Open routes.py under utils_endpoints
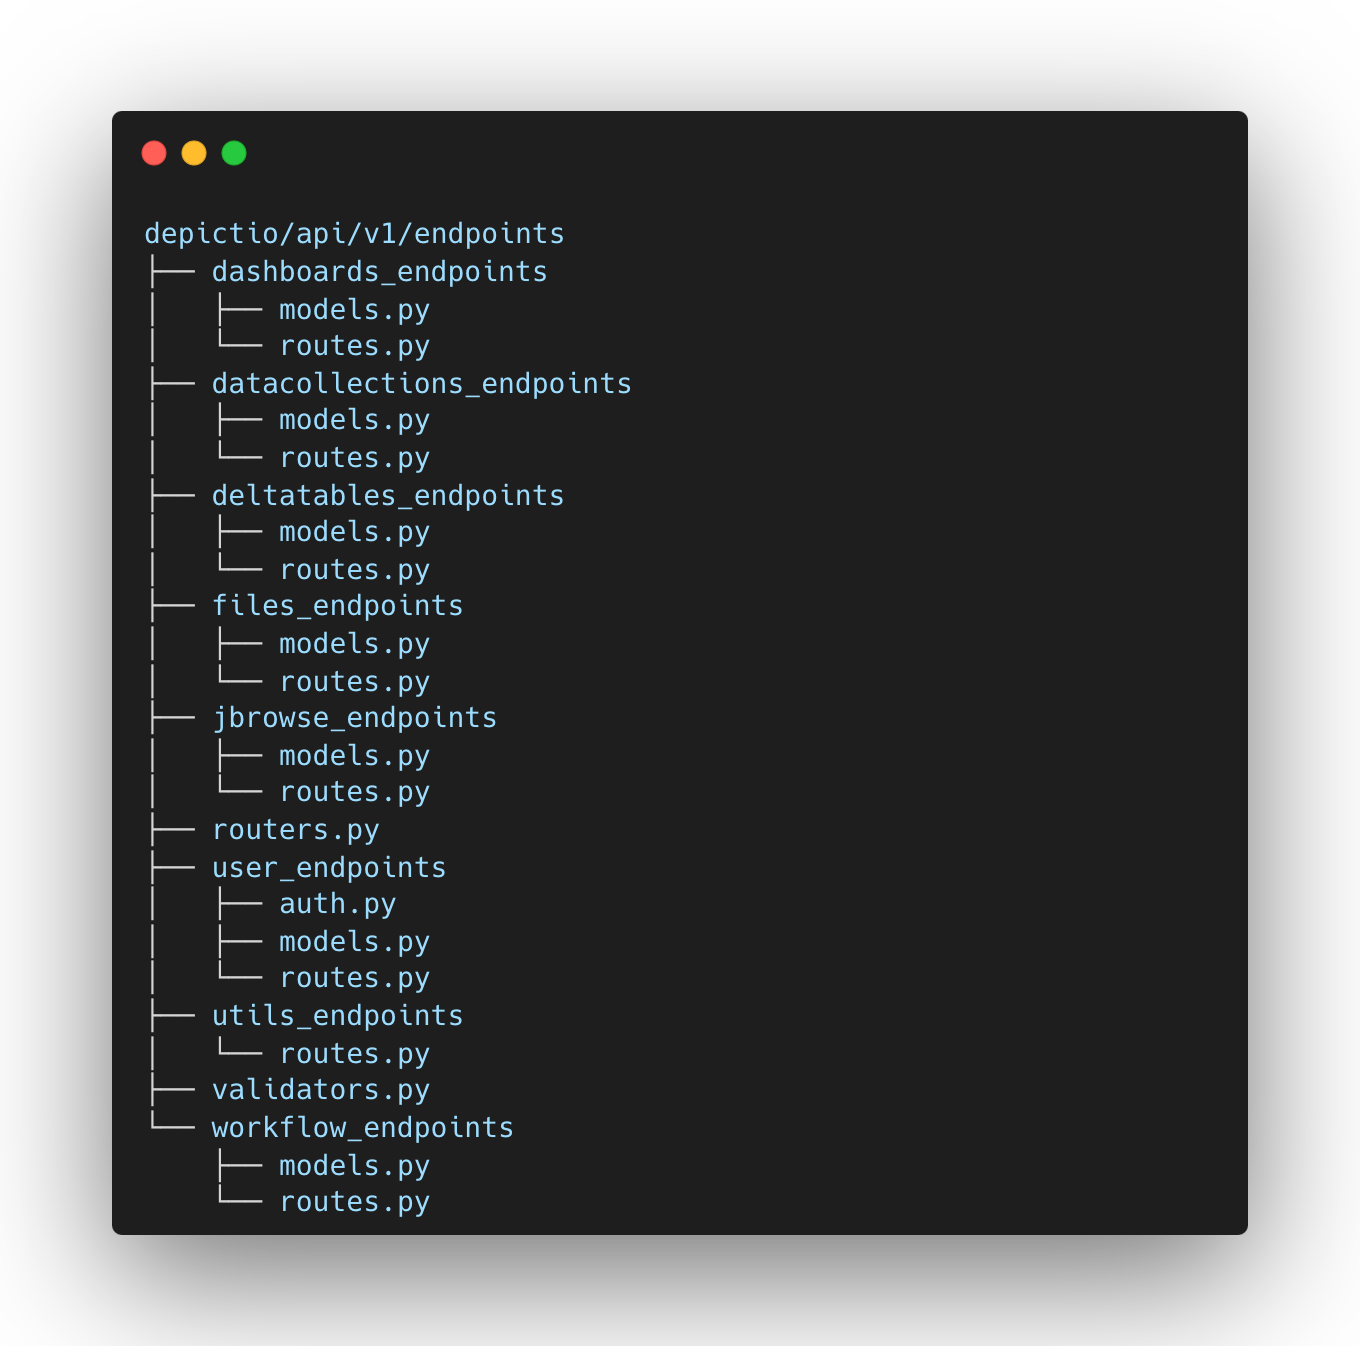The height and width of the screenshot is (1346, 1360). (354, 1054)
